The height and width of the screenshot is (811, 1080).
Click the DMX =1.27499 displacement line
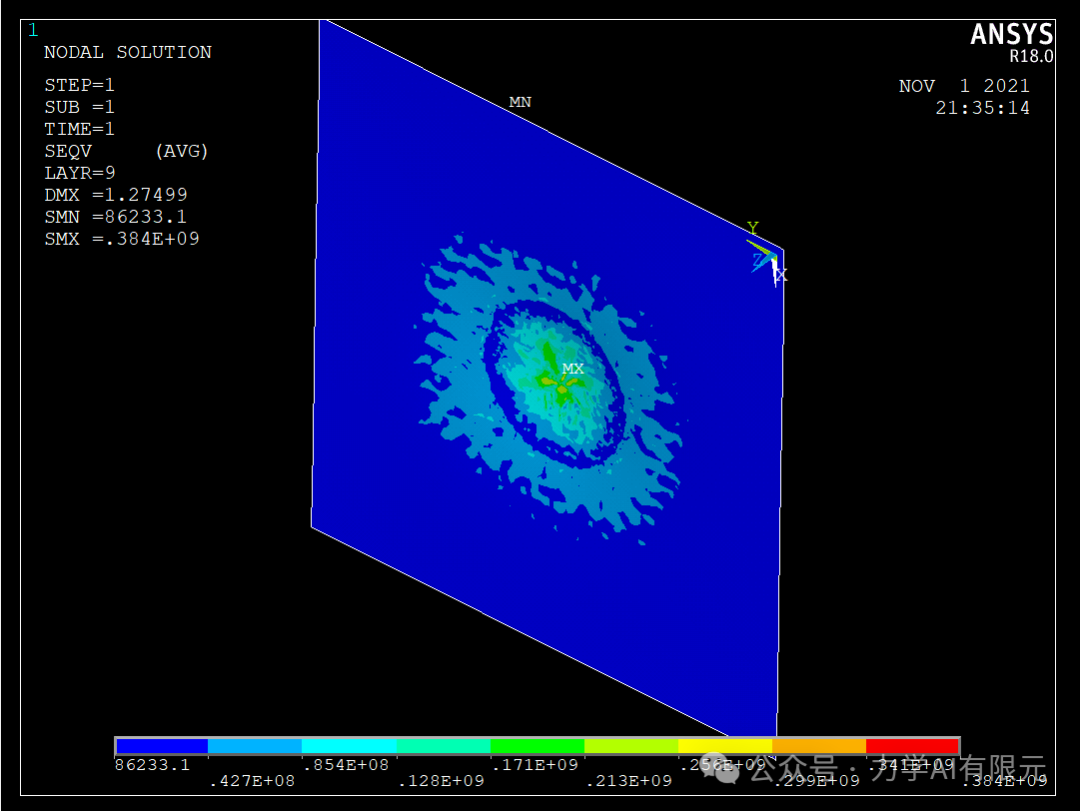pyautogui.click(x=116, y=195)
